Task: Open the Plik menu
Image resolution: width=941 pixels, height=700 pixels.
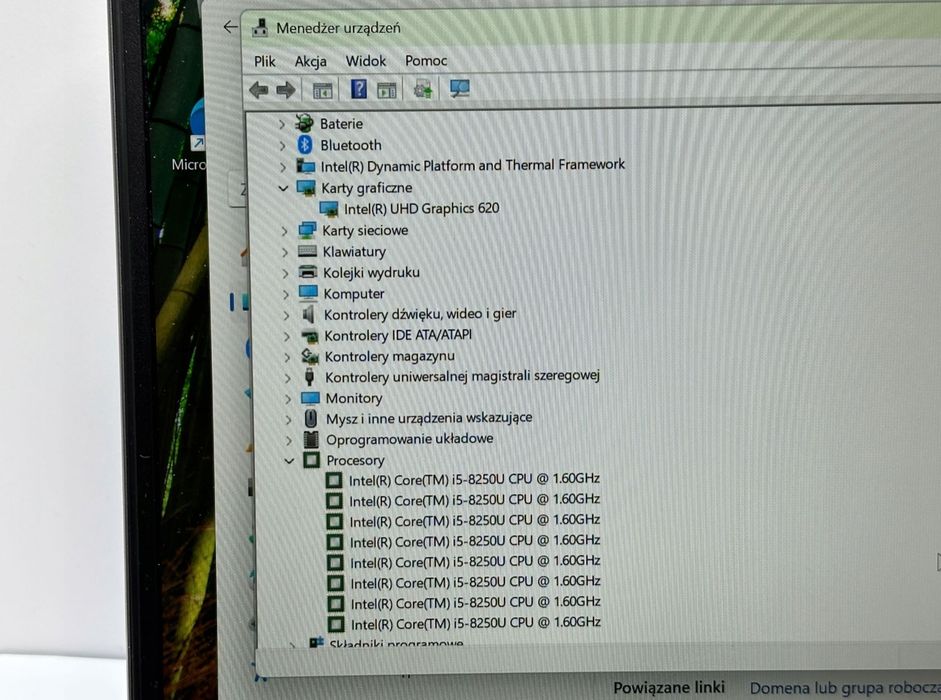Action: coord(265,61)
